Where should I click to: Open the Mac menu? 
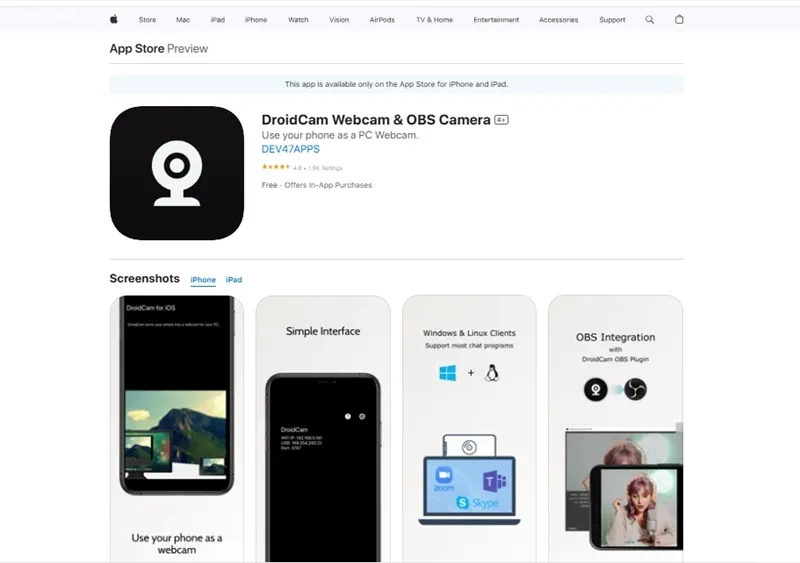(x=183, y=20)
